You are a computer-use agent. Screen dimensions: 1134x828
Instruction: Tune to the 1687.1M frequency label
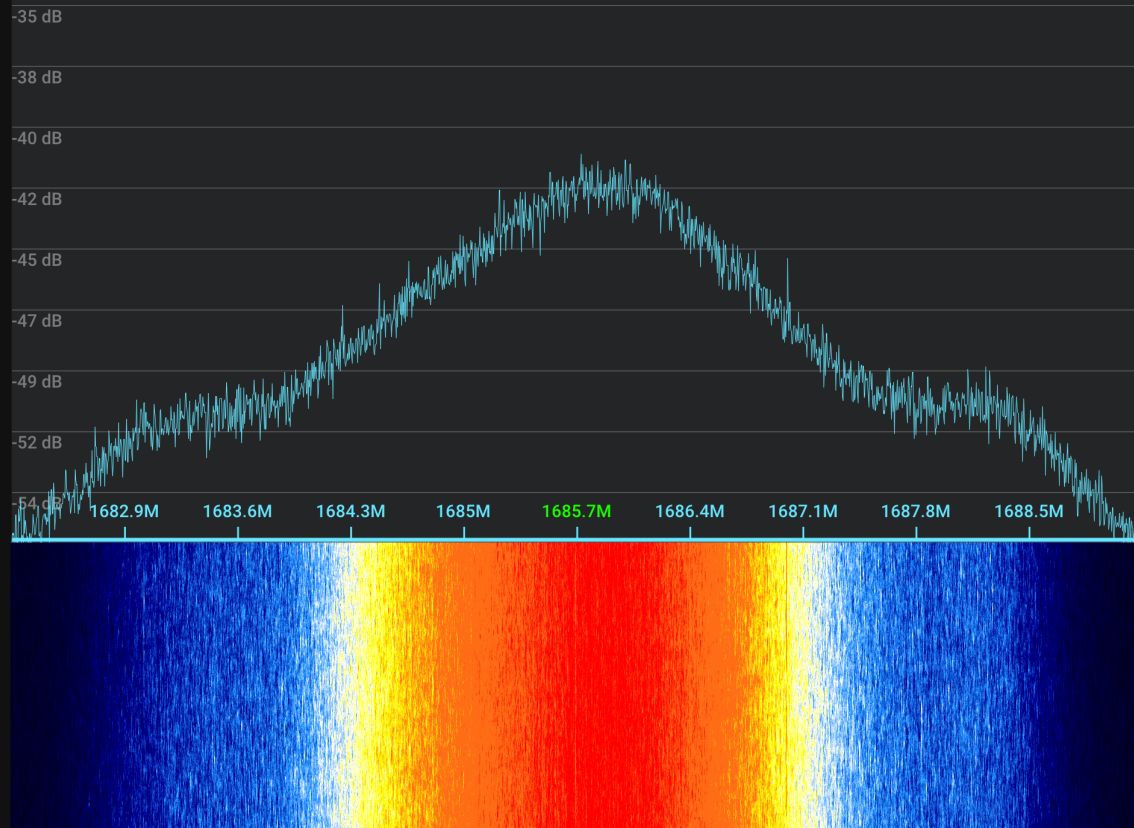(802, 512)
